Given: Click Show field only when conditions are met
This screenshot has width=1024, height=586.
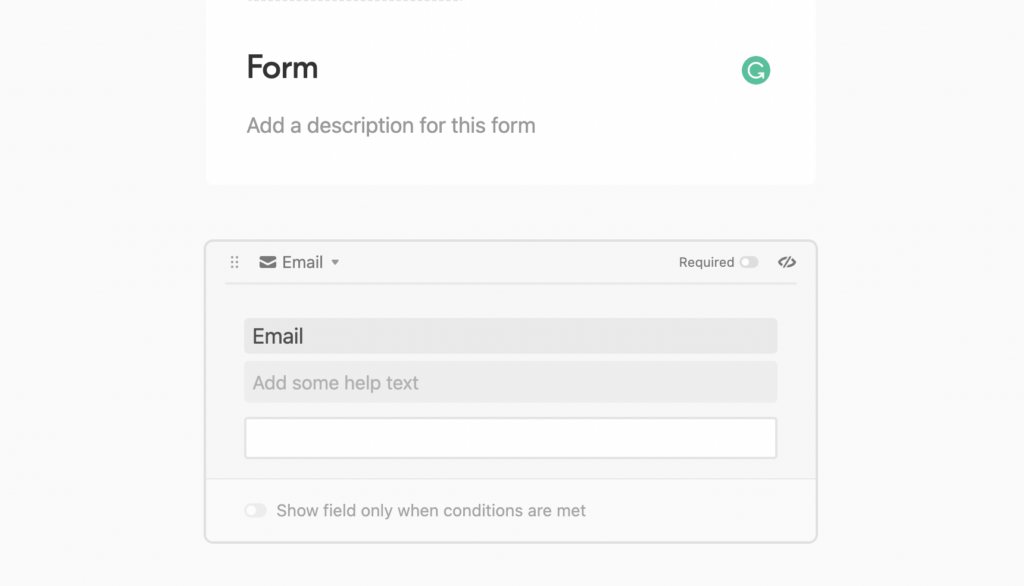Looking at the screenshot, I should pyautogui.click(x=431, y=510).
